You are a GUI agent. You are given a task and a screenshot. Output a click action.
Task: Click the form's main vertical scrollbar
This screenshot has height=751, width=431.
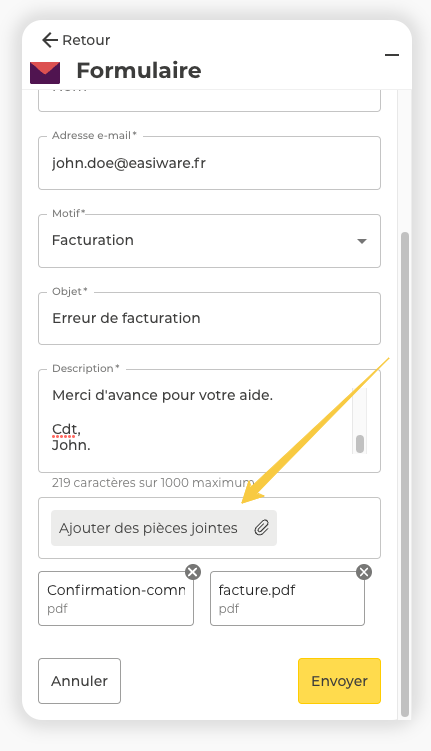point(405,474)
